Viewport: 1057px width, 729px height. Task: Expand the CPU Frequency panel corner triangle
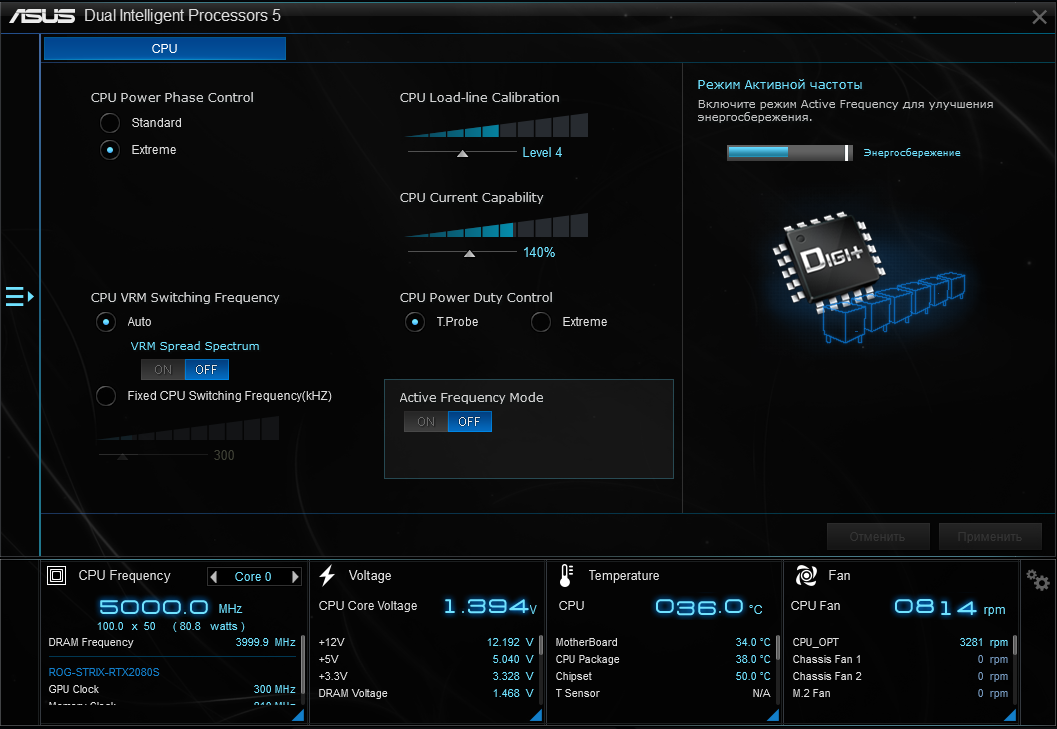(298, 715)
